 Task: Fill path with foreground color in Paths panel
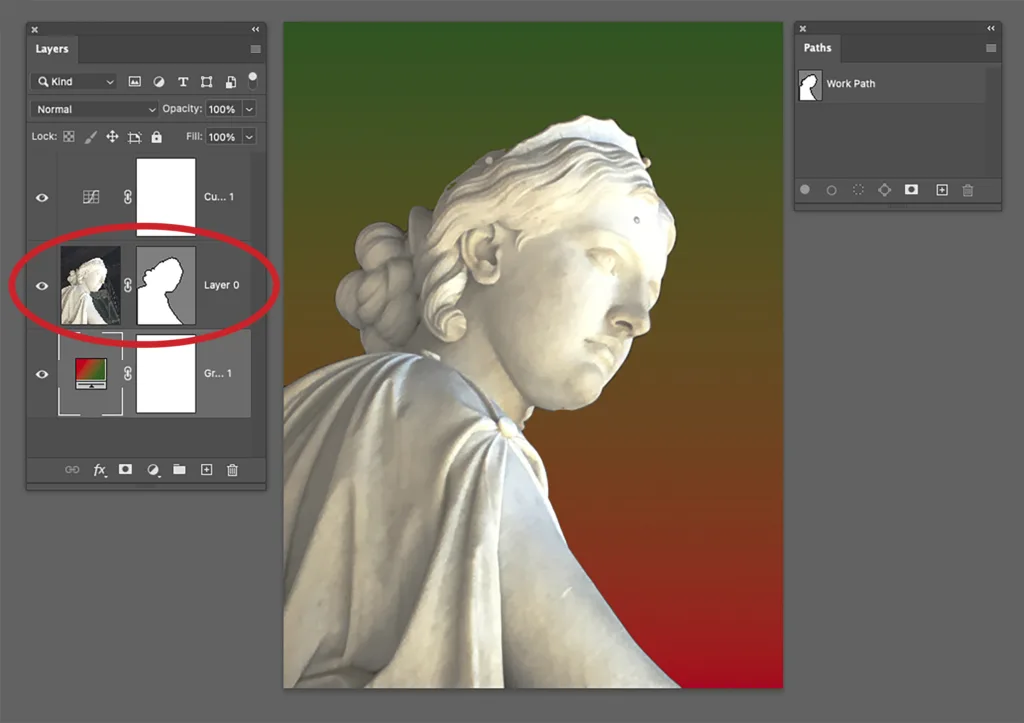pyautogui.click(x=805, y=190)
